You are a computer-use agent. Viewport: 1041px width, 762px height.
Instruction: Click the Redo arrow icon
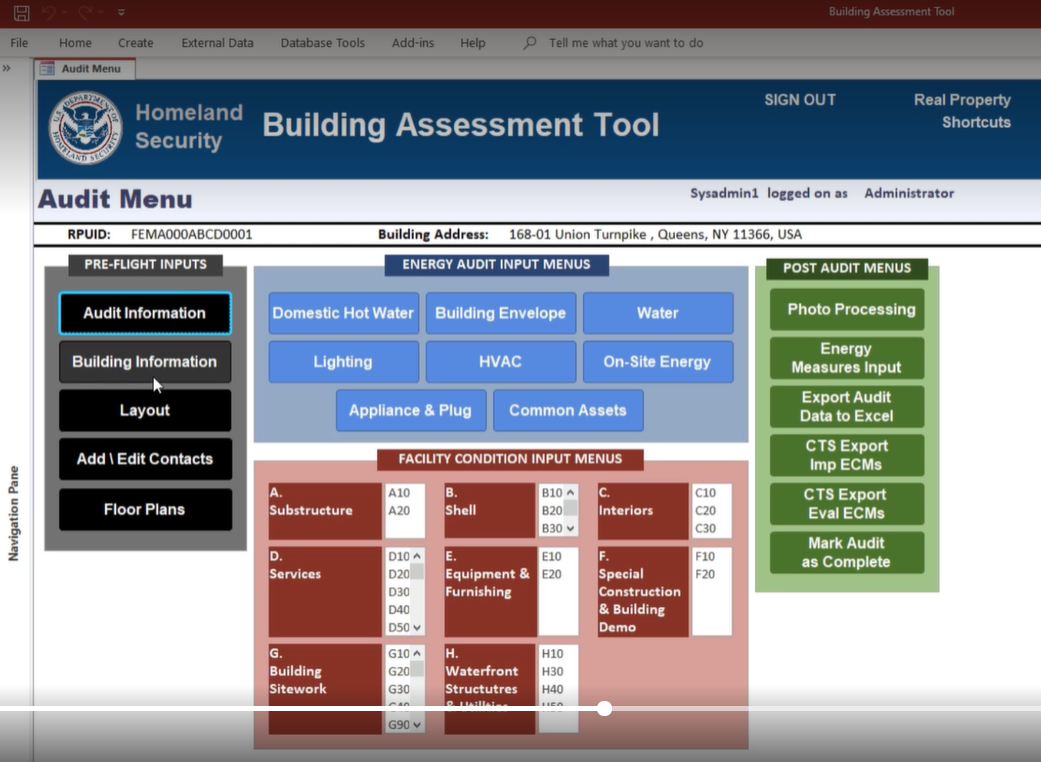pyautogui.click(x=85, y=12)
